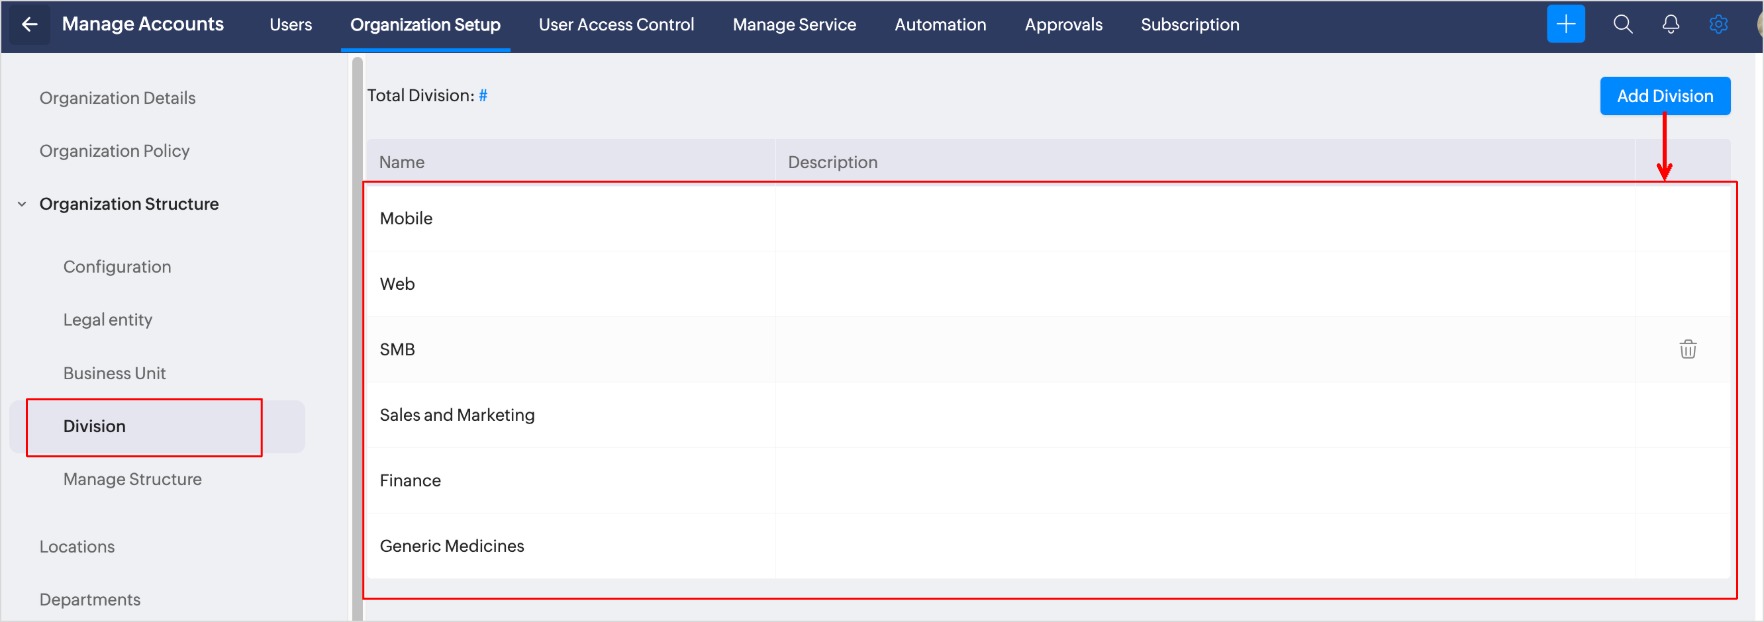Click the blue plus quick-add icon
1764x622 pixels.
(x=1565, y=24)
